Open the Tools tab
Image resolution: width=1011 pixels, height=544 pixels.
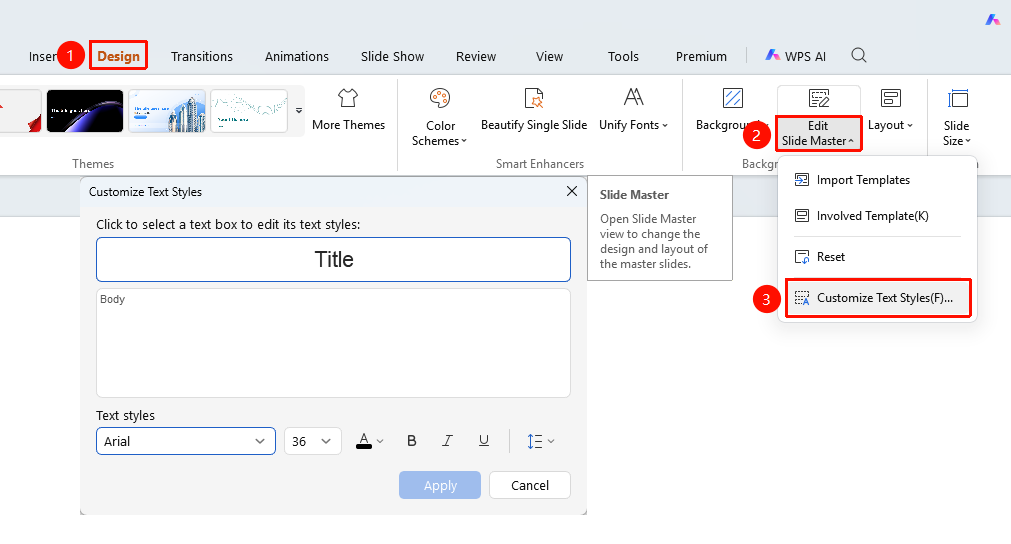pyautogui.click(x=623, y=56)
